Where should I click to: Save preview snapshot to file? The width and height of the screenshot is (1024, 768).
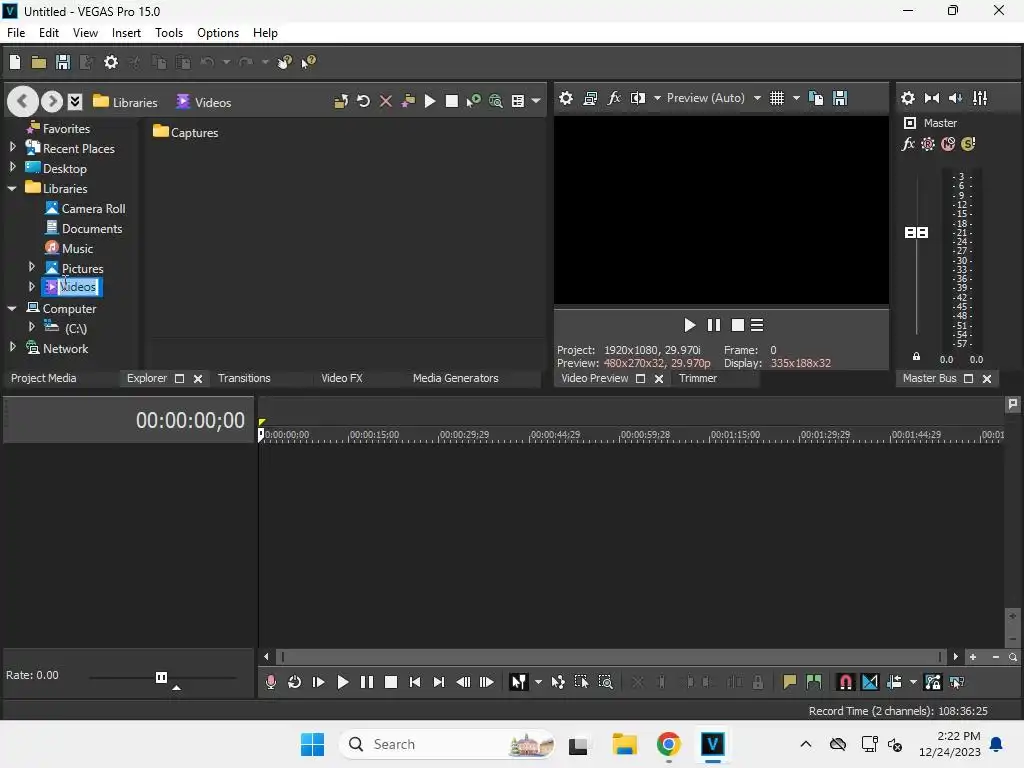pyautogui.click(x=840, y=98)
